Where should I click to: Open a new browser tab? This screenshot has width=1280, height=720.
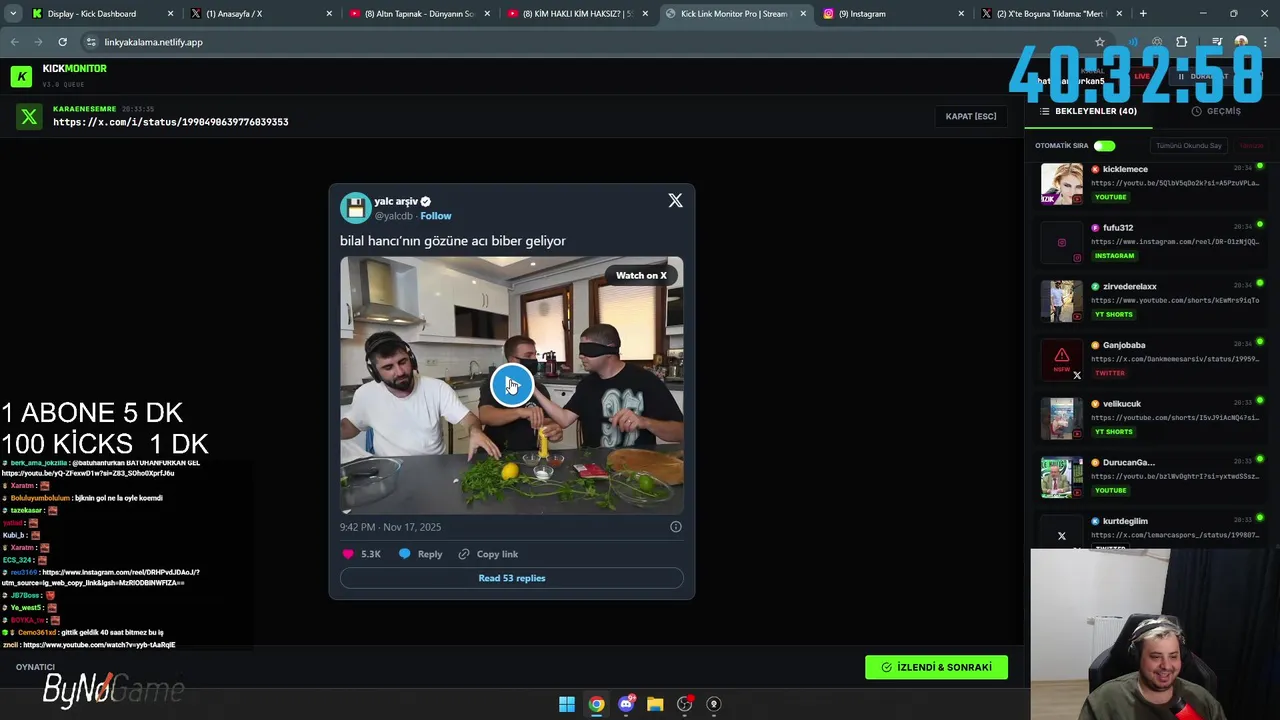(x=1143, y=14)
